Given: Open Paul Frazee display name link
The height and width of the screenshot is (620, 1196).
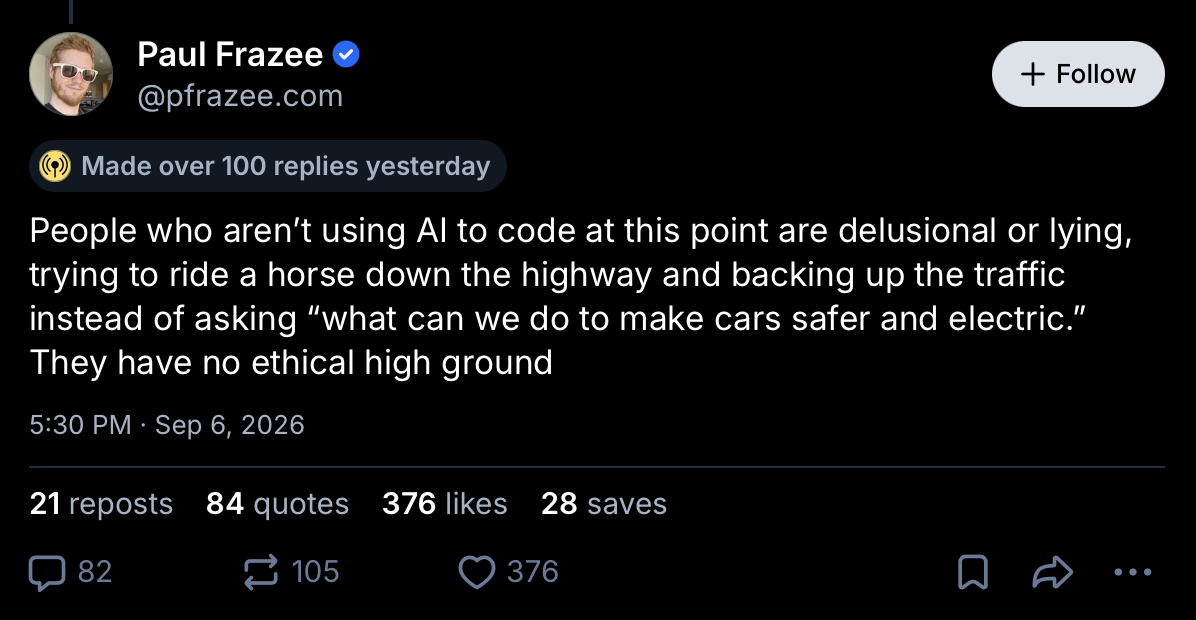Looking at the screenshot, I should click(230, 55).
